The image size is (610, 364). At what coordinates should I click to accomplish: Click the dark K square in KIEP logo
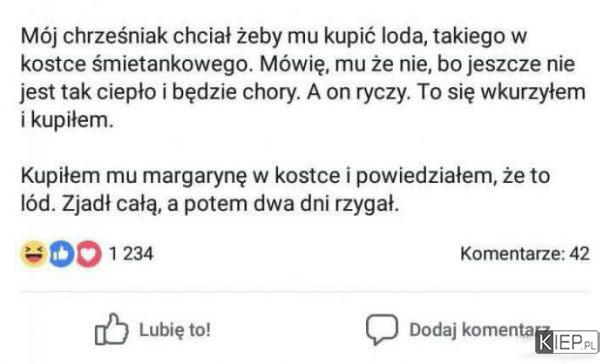click(544, 343)
